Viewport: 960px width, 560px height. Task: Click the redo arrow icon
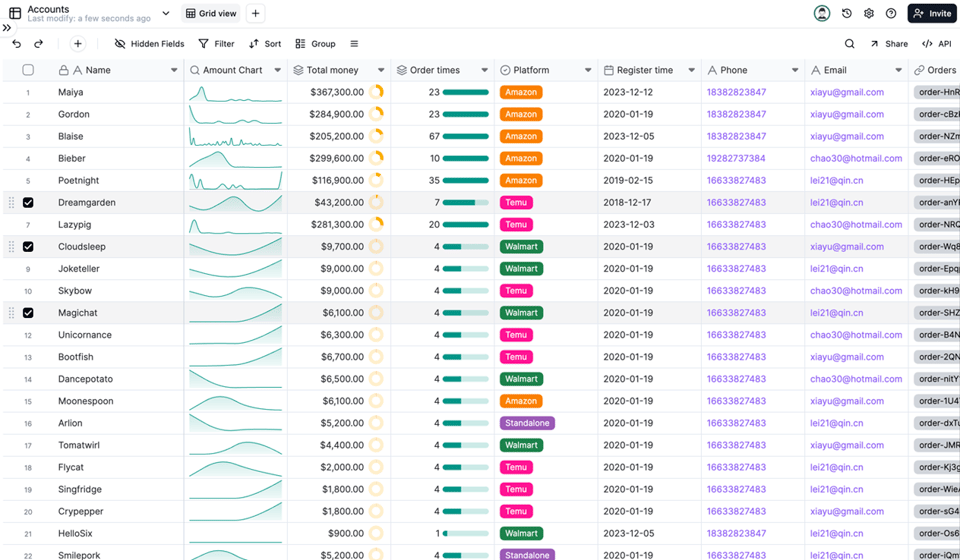click(x=39, y=44)
